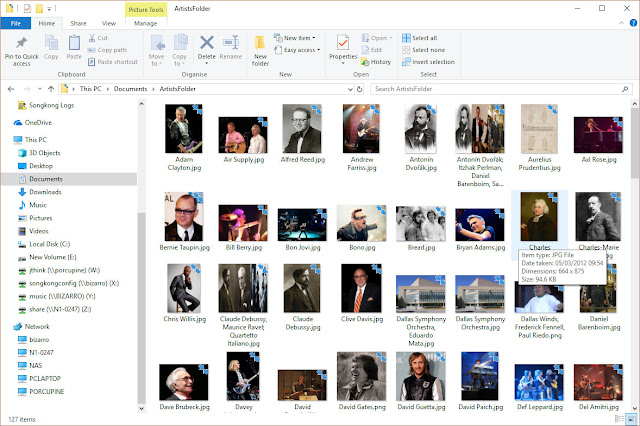
Task: Click Invert selection in ribbon
Action: 428,62
